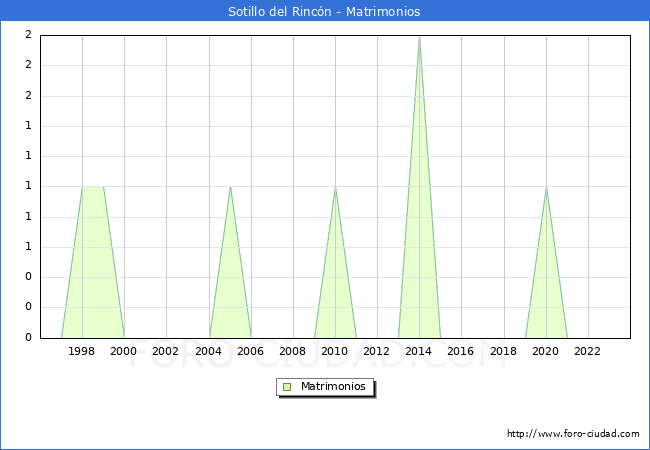The height and width of the screenshot is (450, 650).
Task: Click the topmost y-axis label 2
Action: tap(28, 35)
